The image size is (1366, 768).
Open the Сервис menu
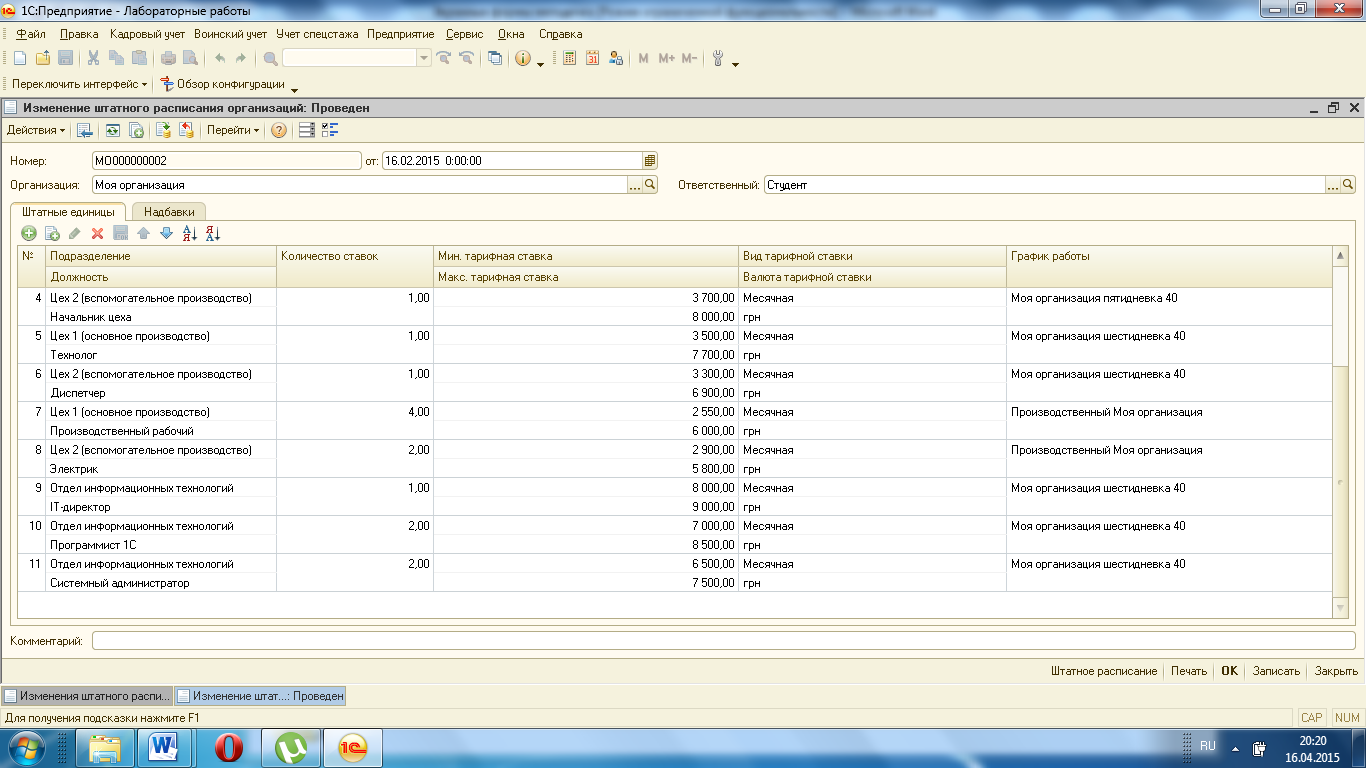pyautogui.click(x=464, y=34)
